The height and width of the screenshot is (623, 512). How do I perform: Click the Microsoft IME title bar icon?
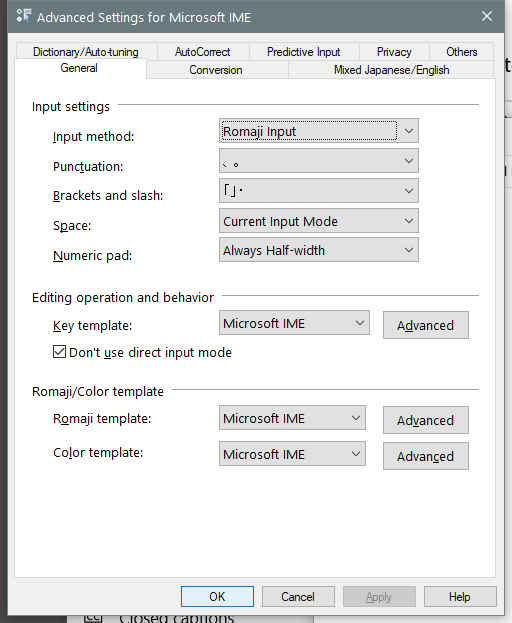[23, 16]
